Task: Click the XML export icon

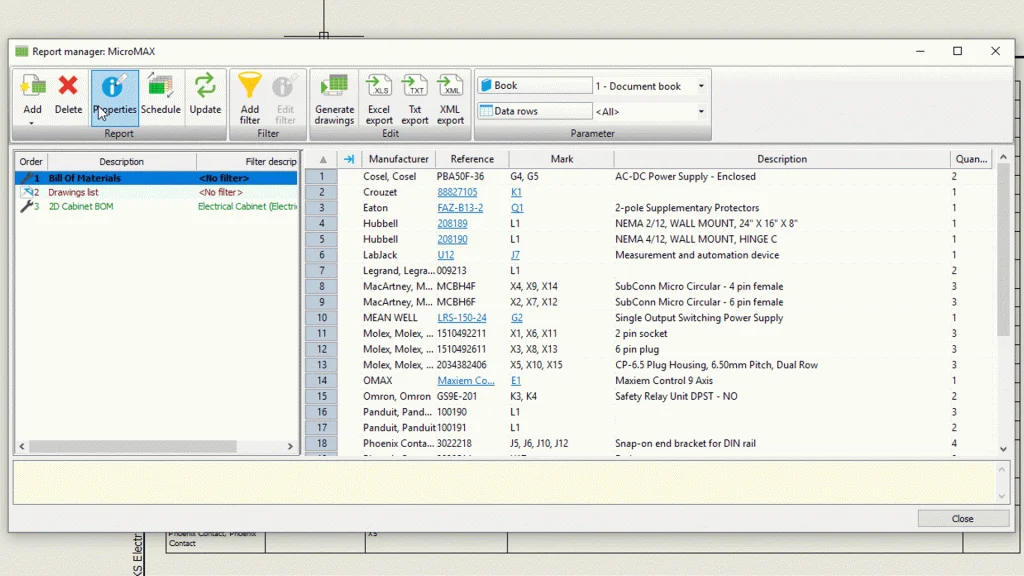Action: pyautogui.click(x=450, y=88)
